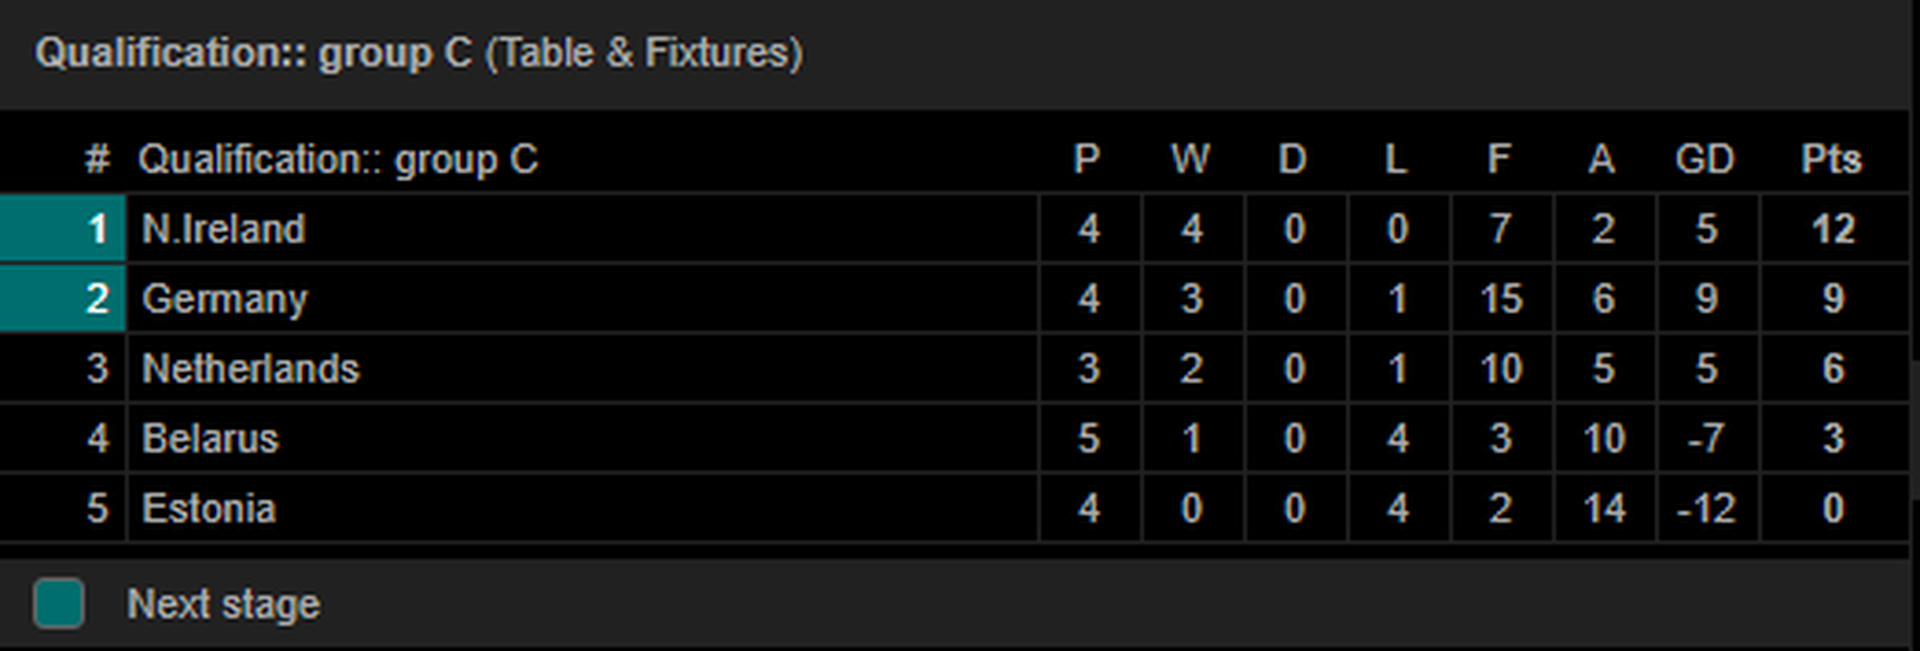This screenshot has height=651, width=1920.
Task: Click the W (wins) column header
Action: (x=1190, y=159)
